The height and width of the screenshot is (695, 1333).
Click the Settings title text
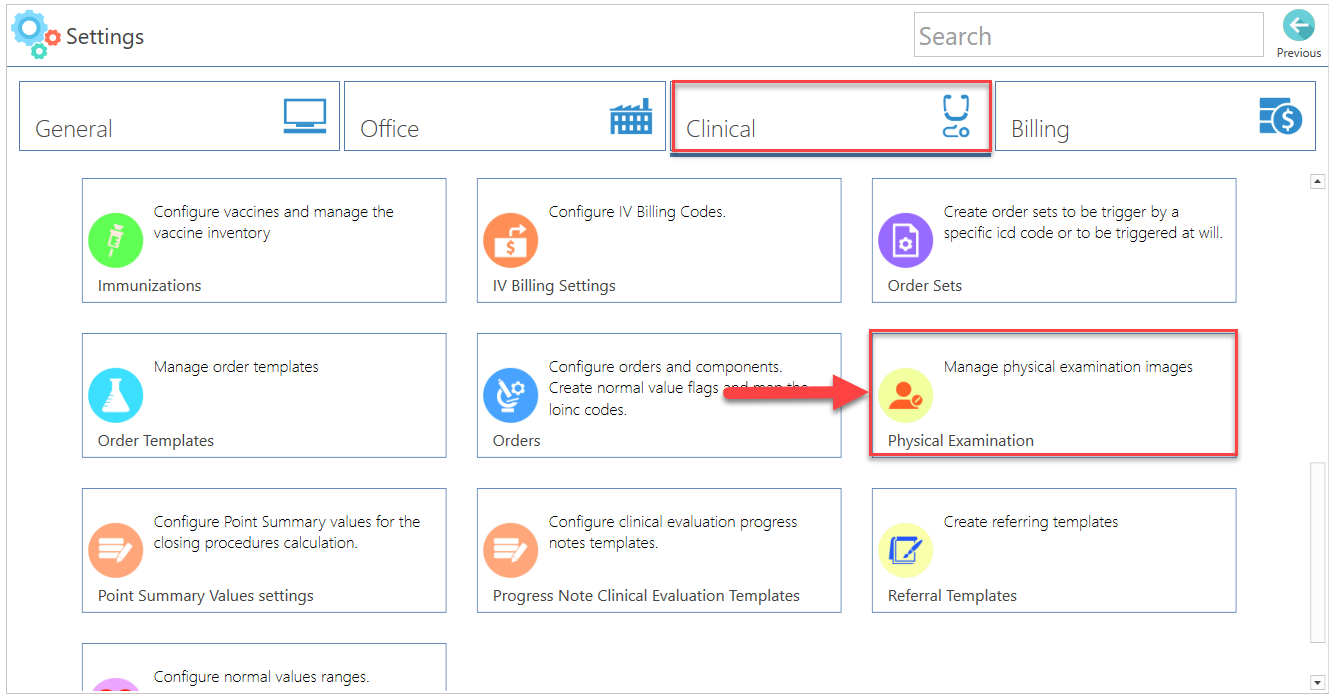tap(105, 37)
